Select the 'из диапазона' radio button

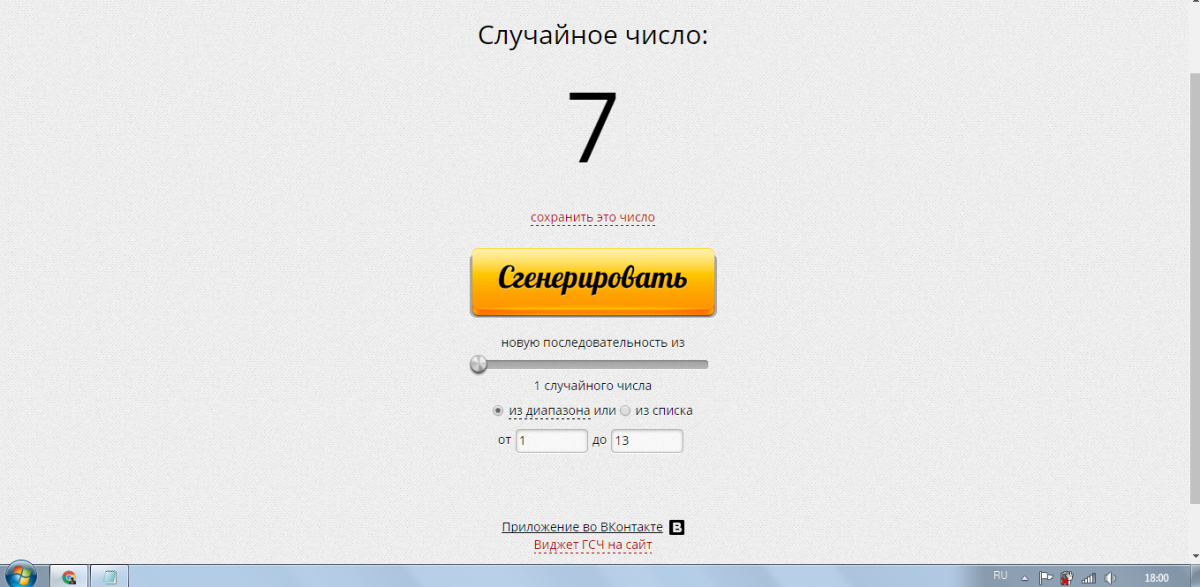pyautogui.click(x=498, y=410)
